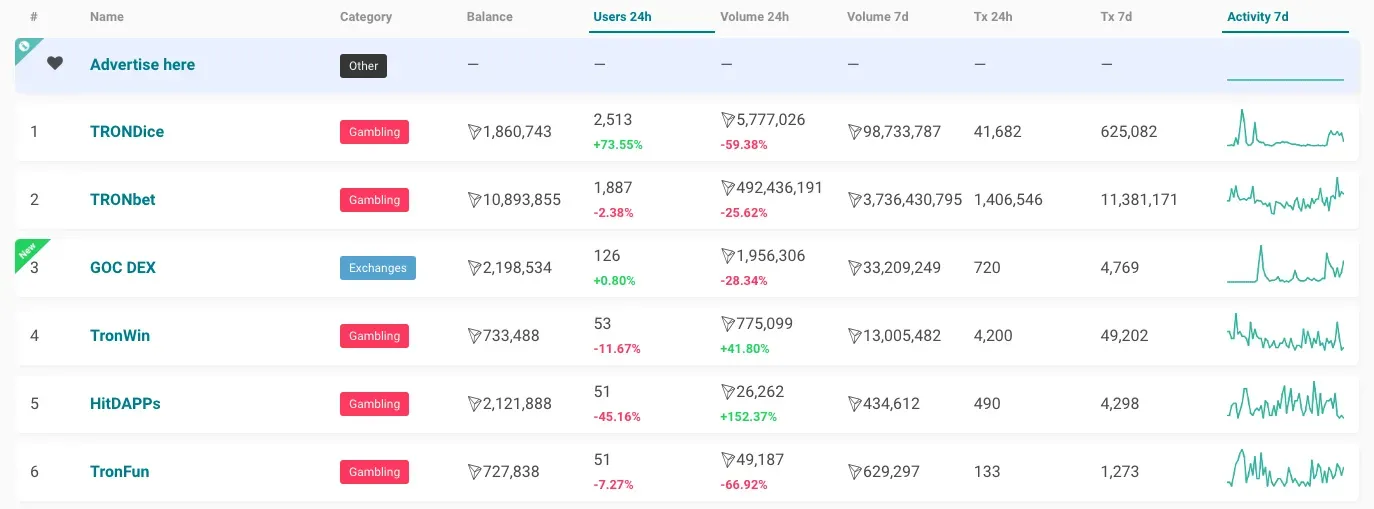Screen dimensions: 1374x509
Task: Click the TronFun activity 7d sparkline chart
Action: coord(1286,469)
